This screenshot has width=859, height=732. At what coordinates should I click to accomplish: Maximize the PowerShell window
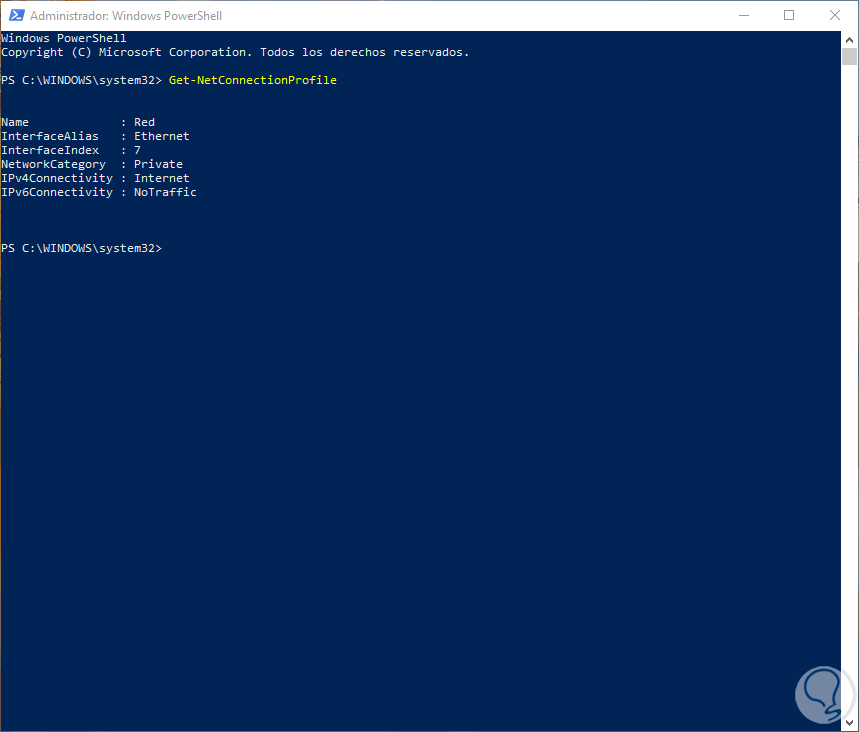point(789,15)
